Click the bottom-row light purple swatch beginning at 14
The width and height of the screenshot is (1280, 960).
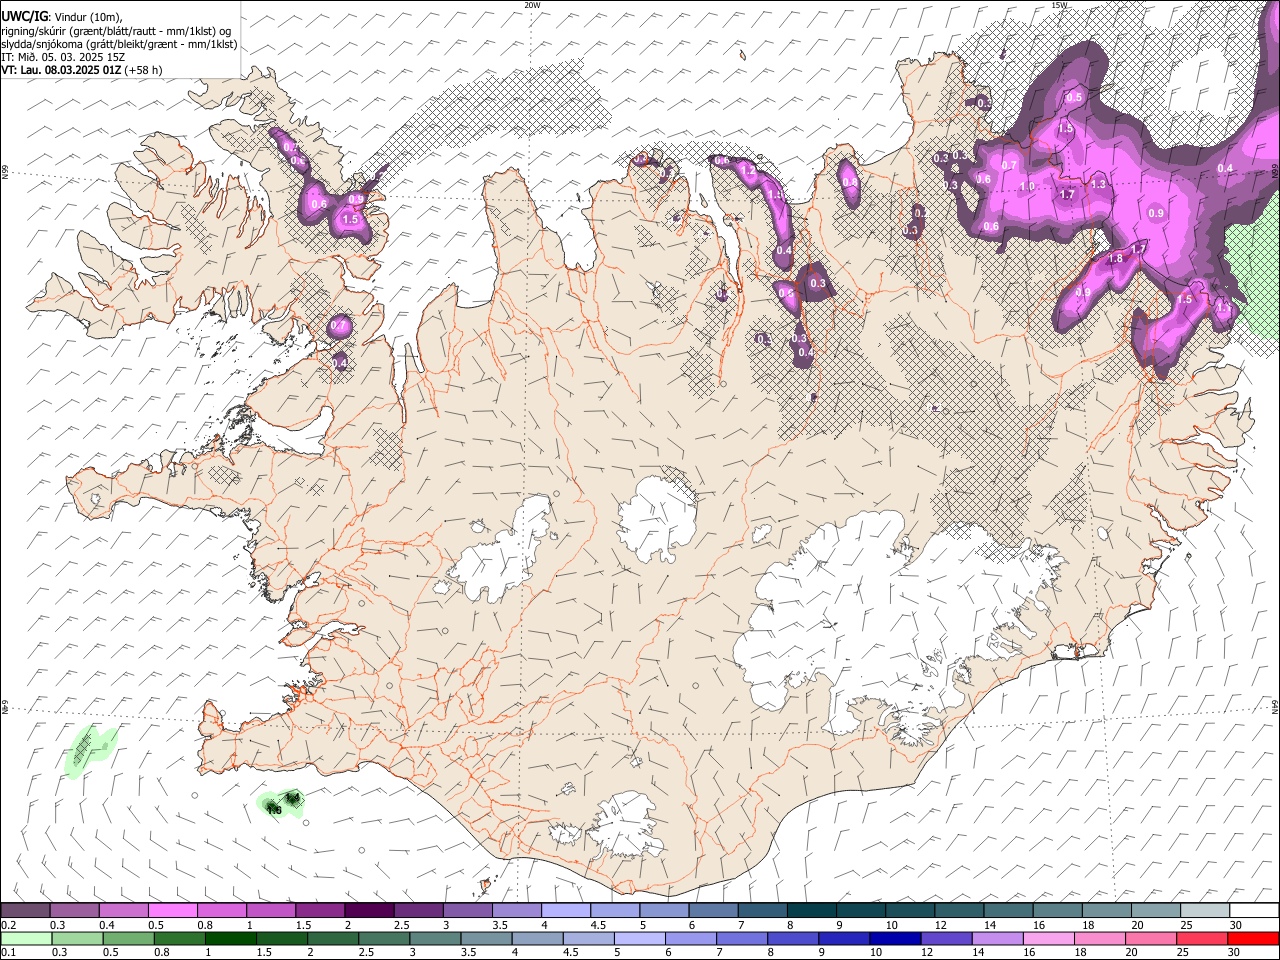[996, 938]
